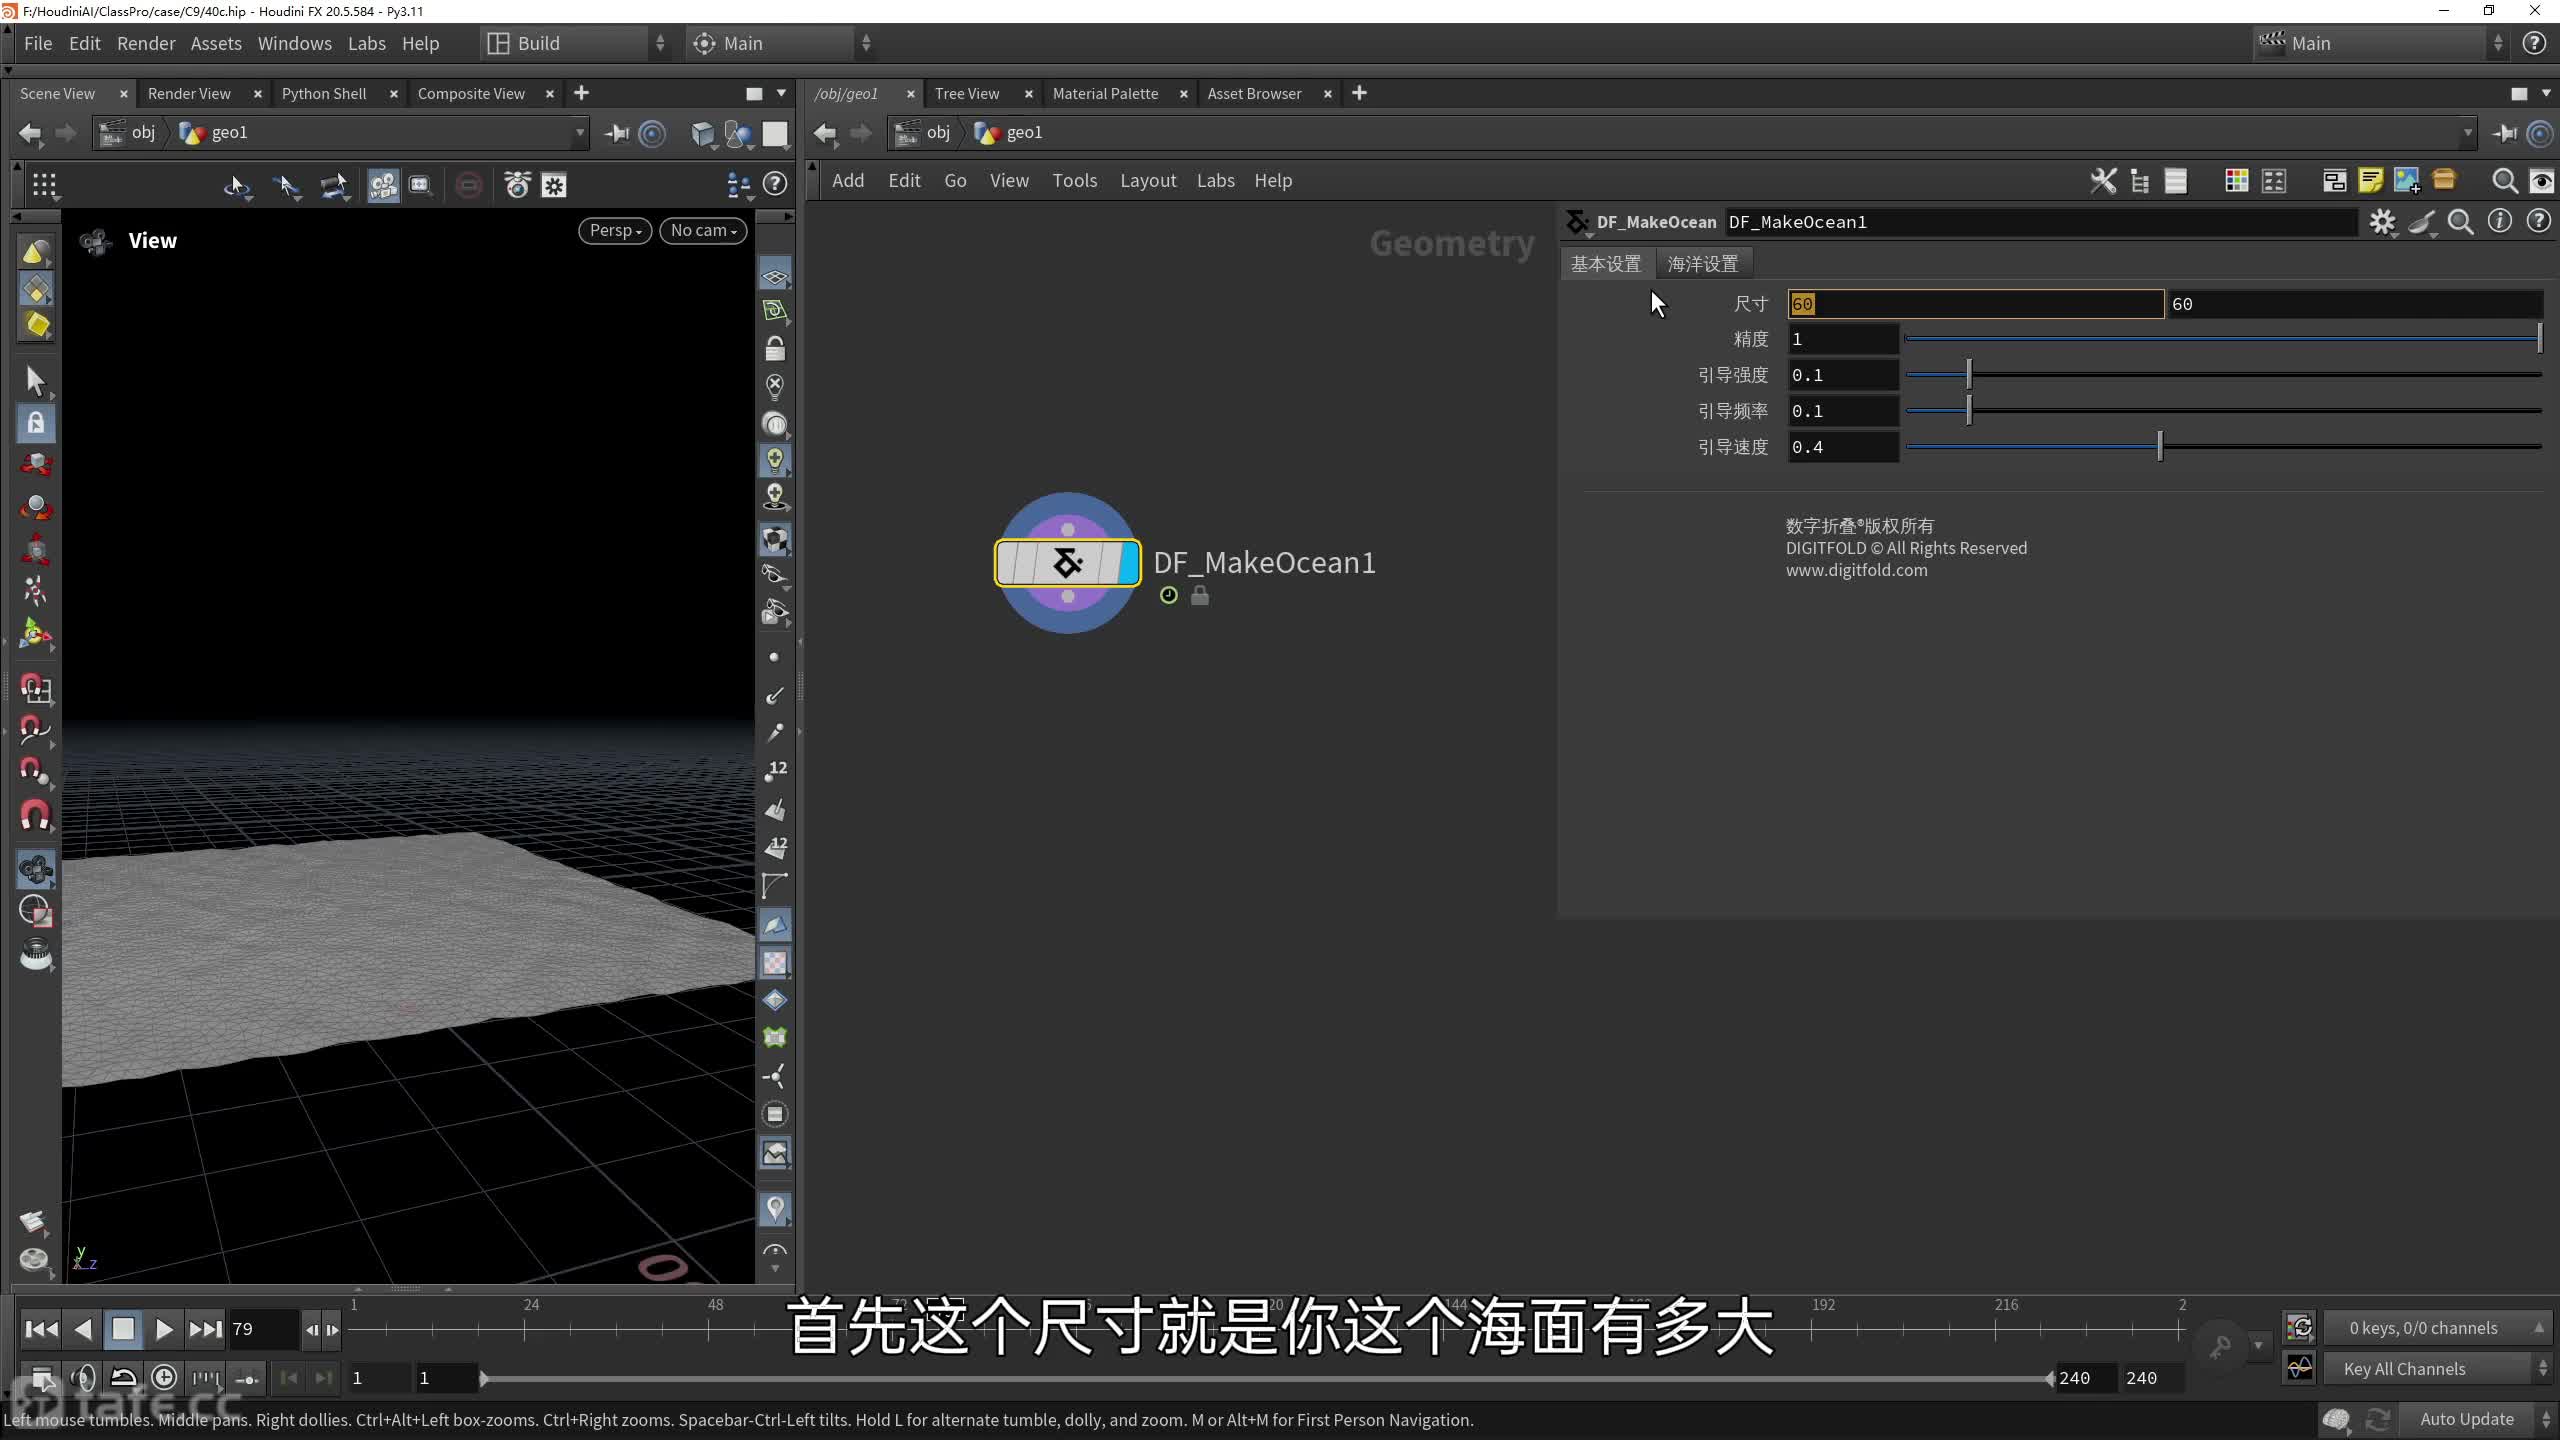
Task: Click the real-time playback clock icon
Action: (x=164, y=1378)
